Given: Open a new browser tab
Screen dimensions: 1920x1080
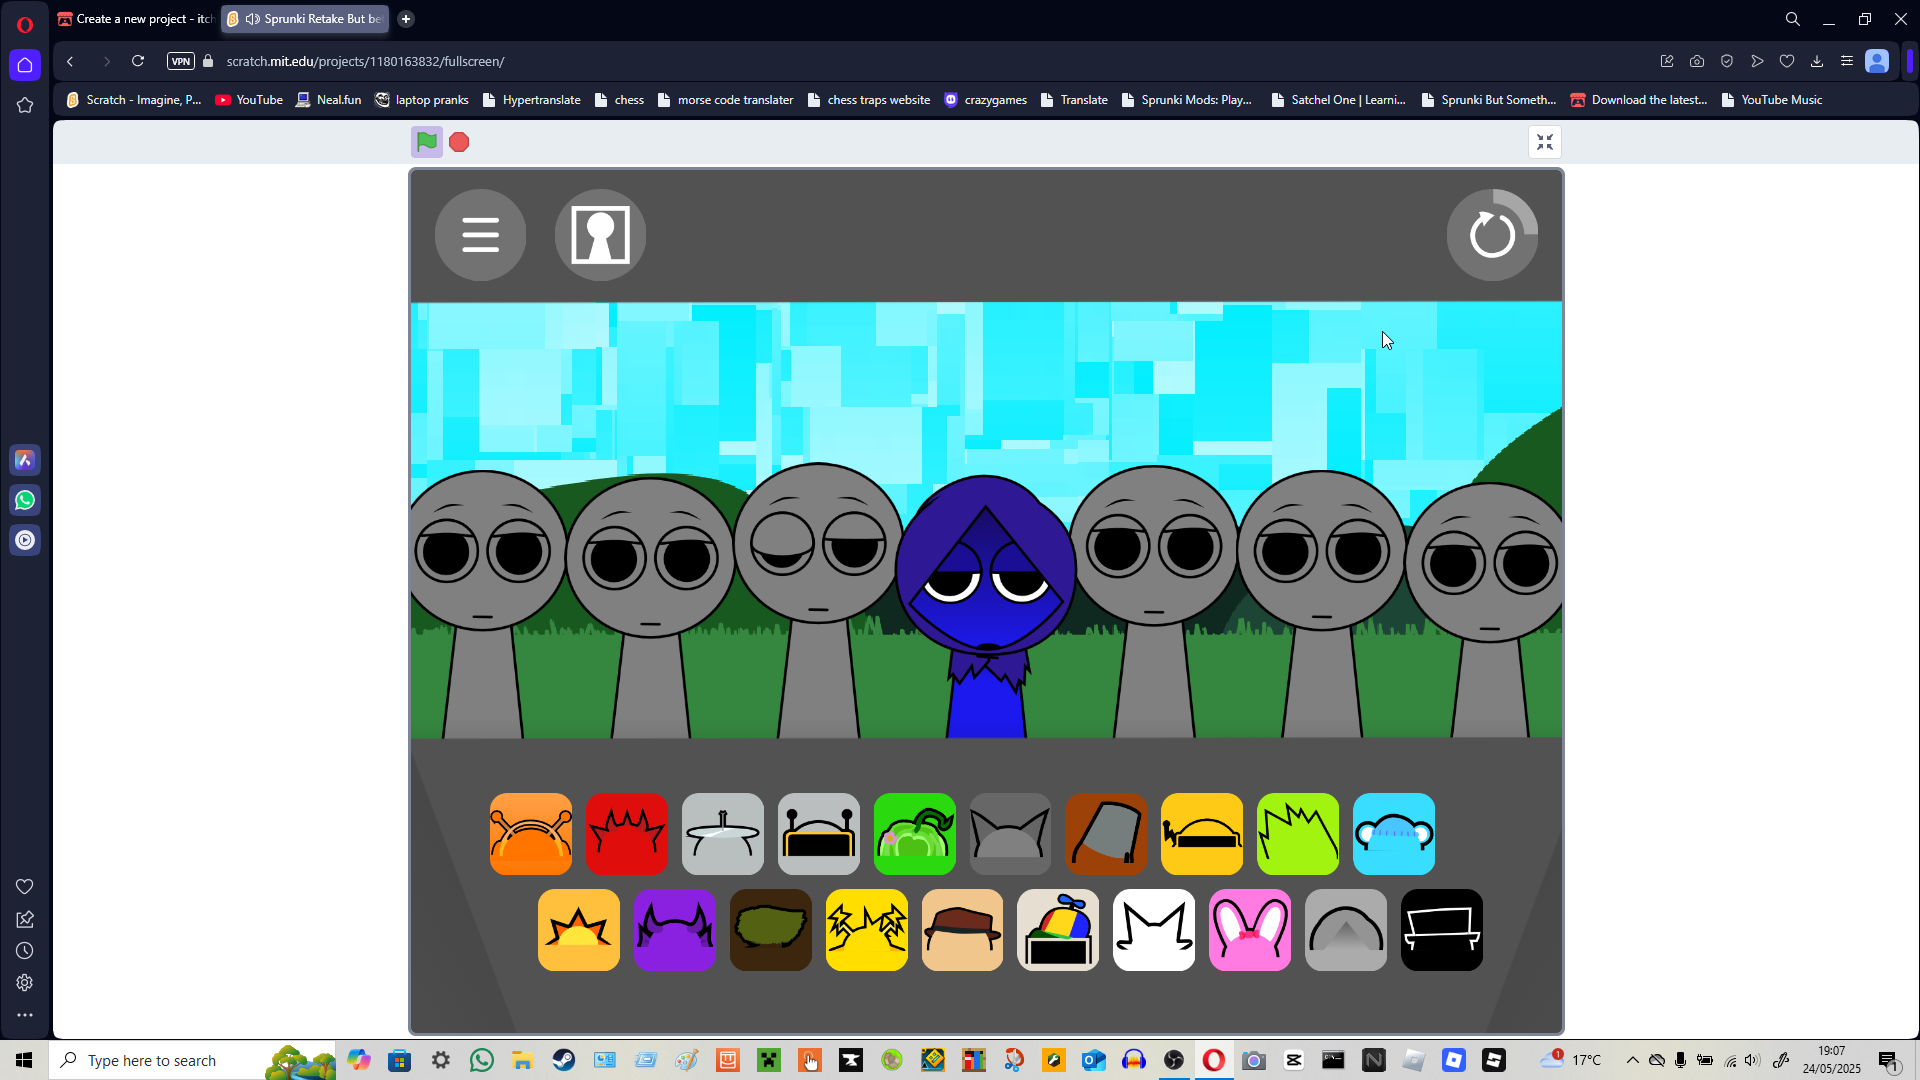Looking at the screenshot, I should click(x=406, y=19).
